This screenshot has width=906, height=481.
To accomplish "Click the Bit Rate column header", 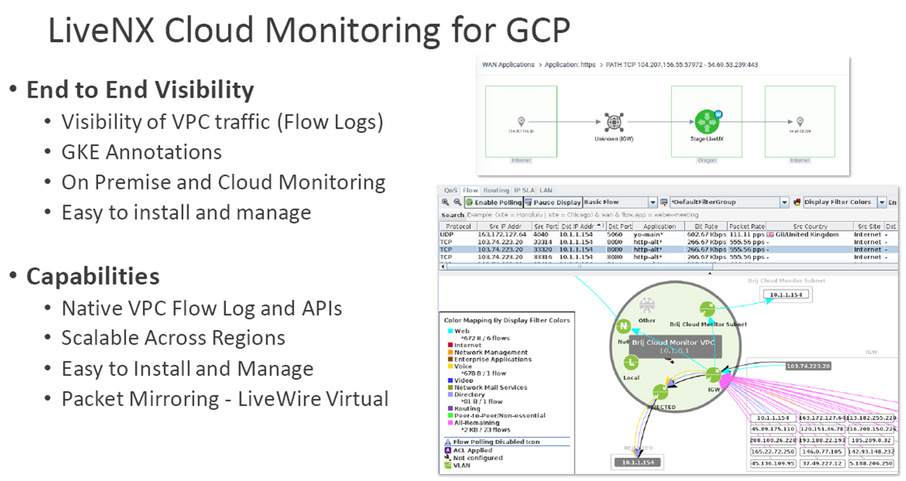I will [x=706, y=226].
